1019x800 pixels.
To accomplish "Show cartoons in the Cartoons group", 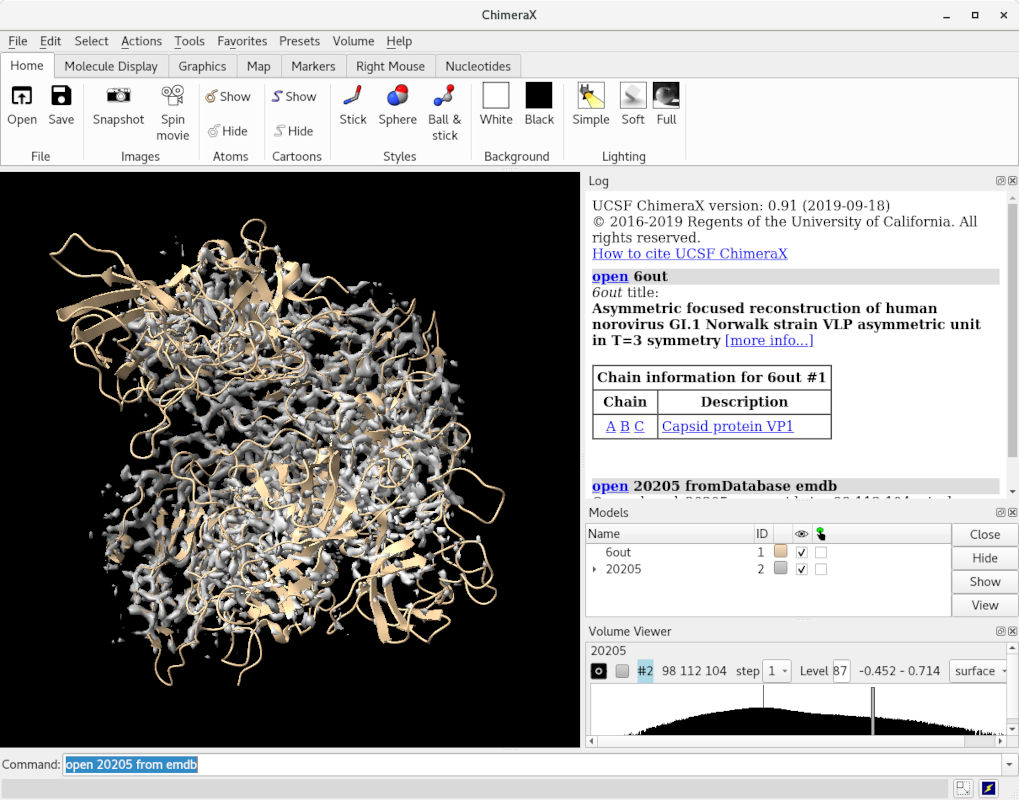I will click(294, 97).
